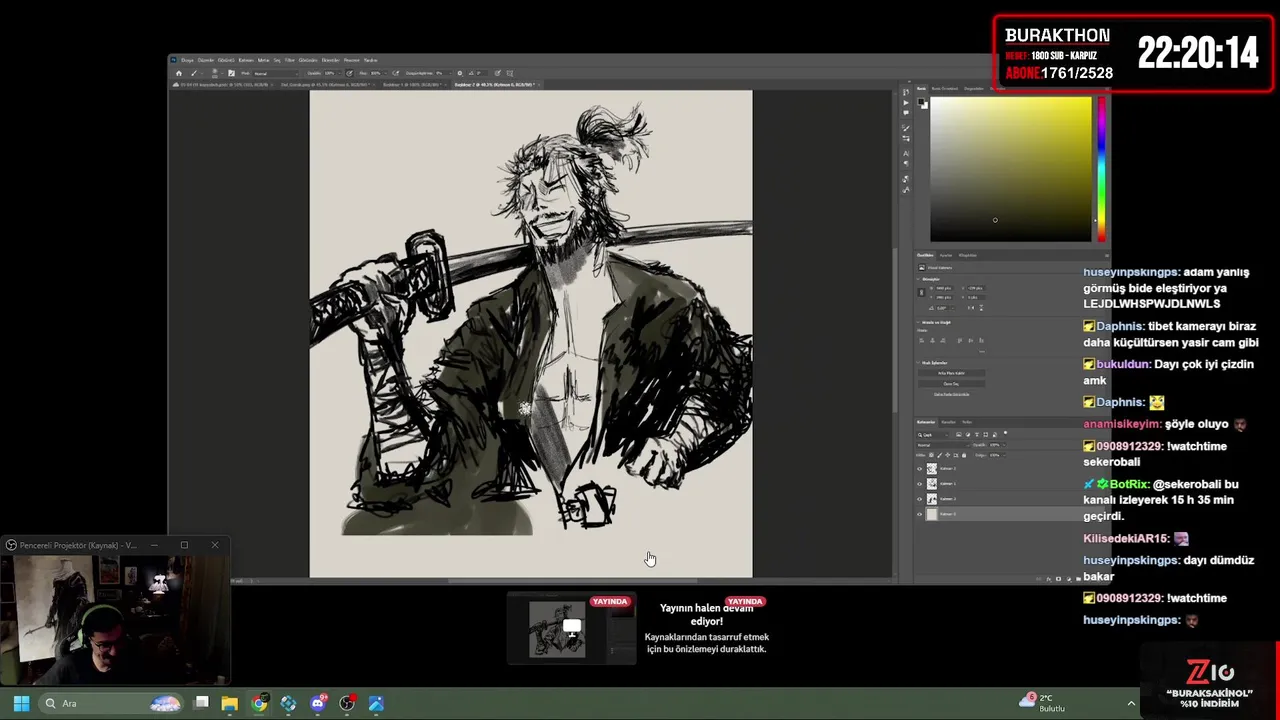
Task: Switch to the Kitaplıklar tab
Action: coord(968,255)
